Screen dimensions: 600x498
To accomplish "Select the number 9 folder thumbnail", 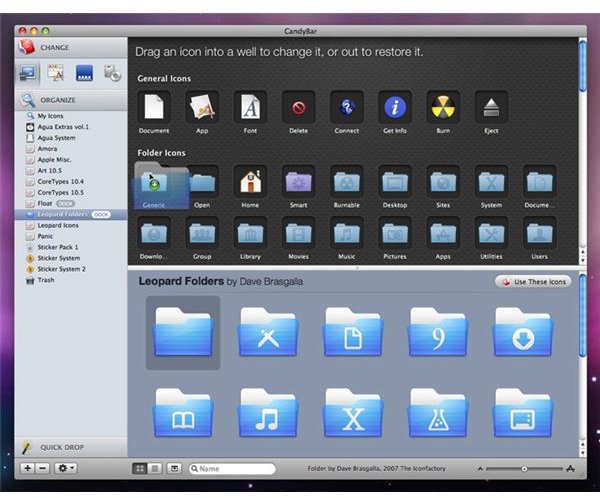I will coord(438,332).
